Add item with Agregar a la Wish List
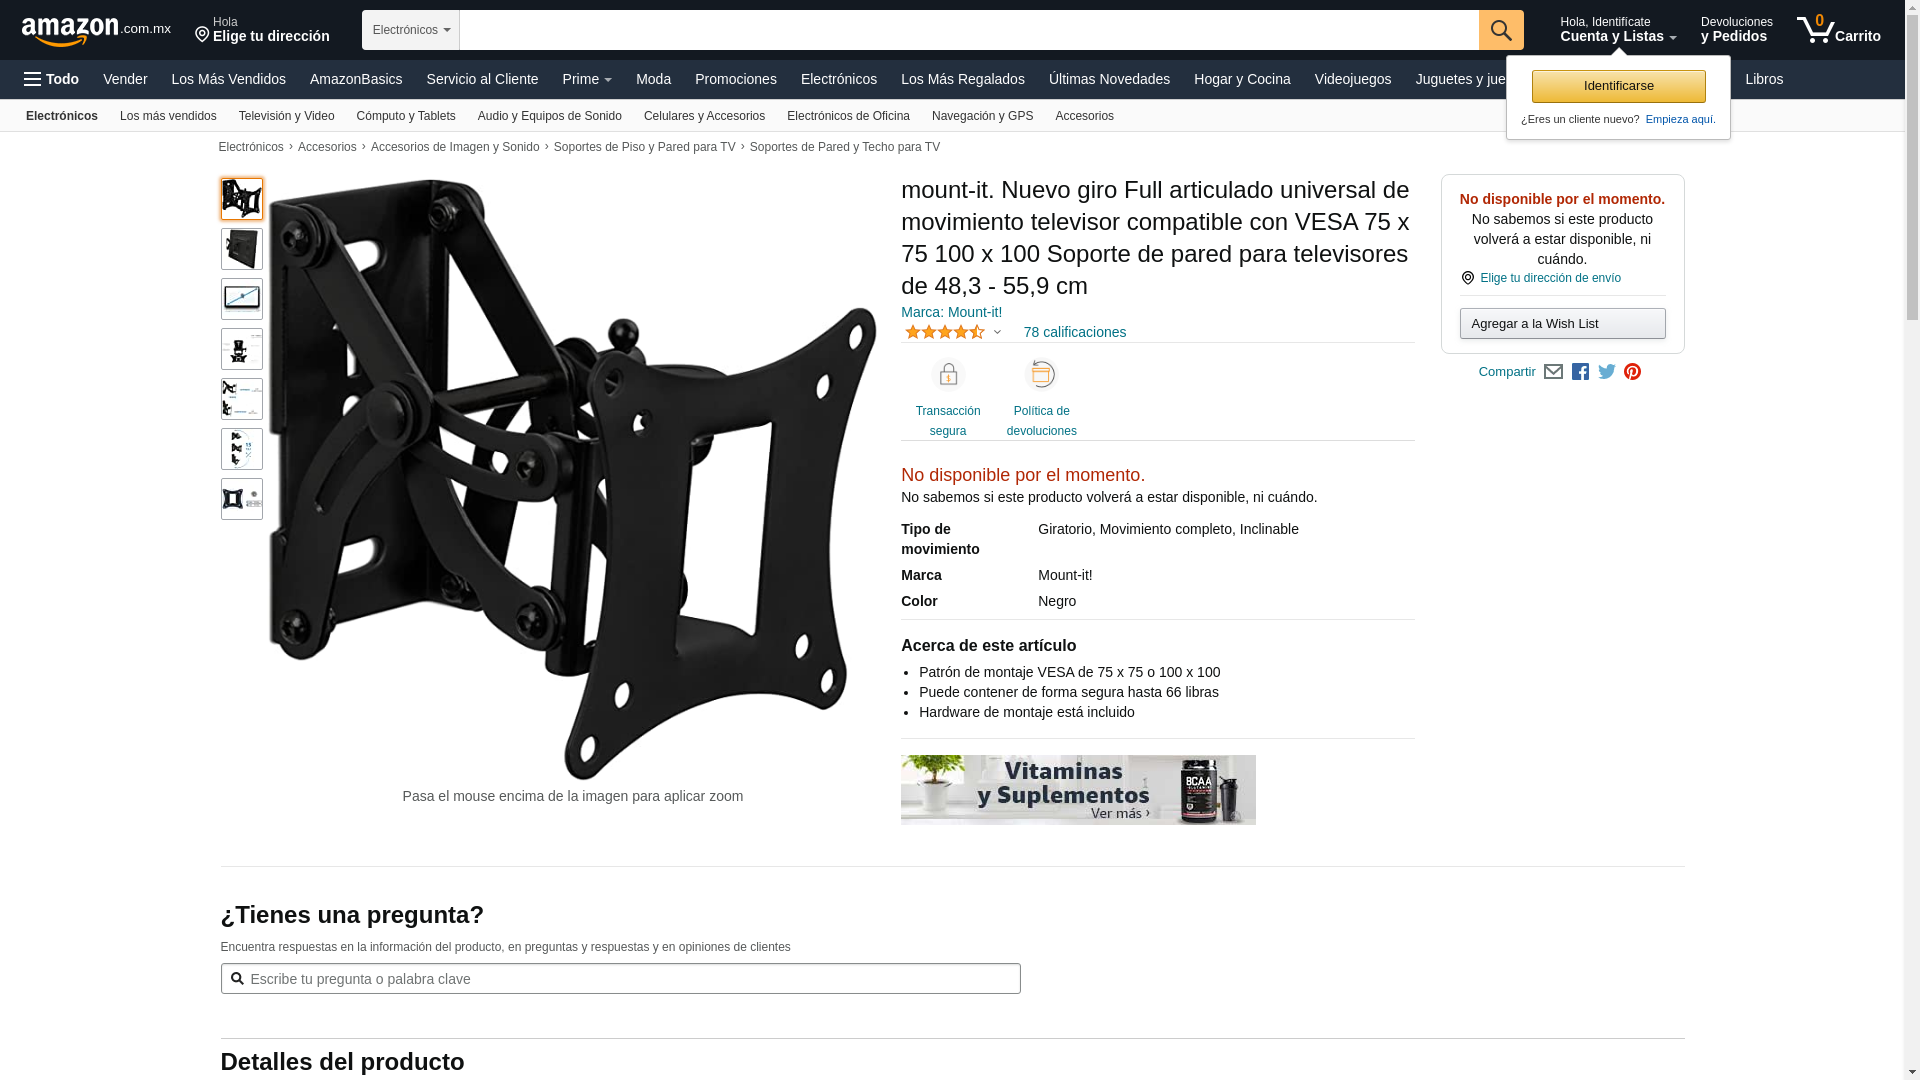Image resolution: width=1920 pixels, height=1080 pixels. point(1562,323)
